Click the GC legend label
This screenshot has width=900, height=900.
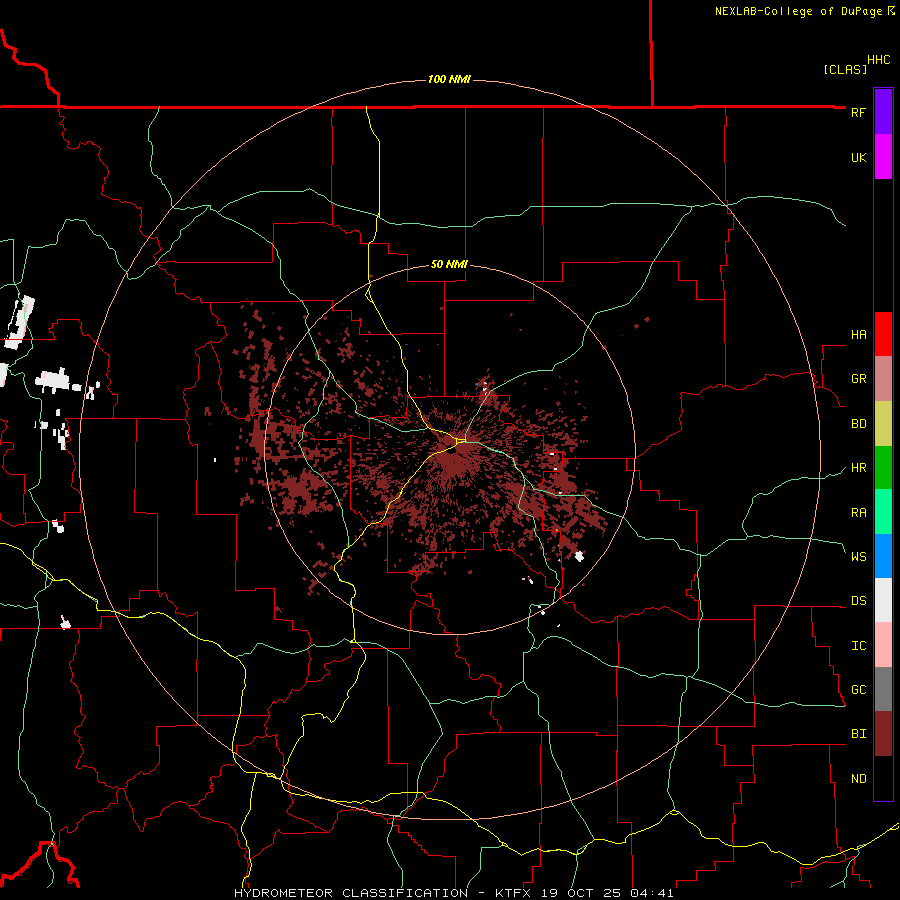pyautogui.click(x=858, y=690)
